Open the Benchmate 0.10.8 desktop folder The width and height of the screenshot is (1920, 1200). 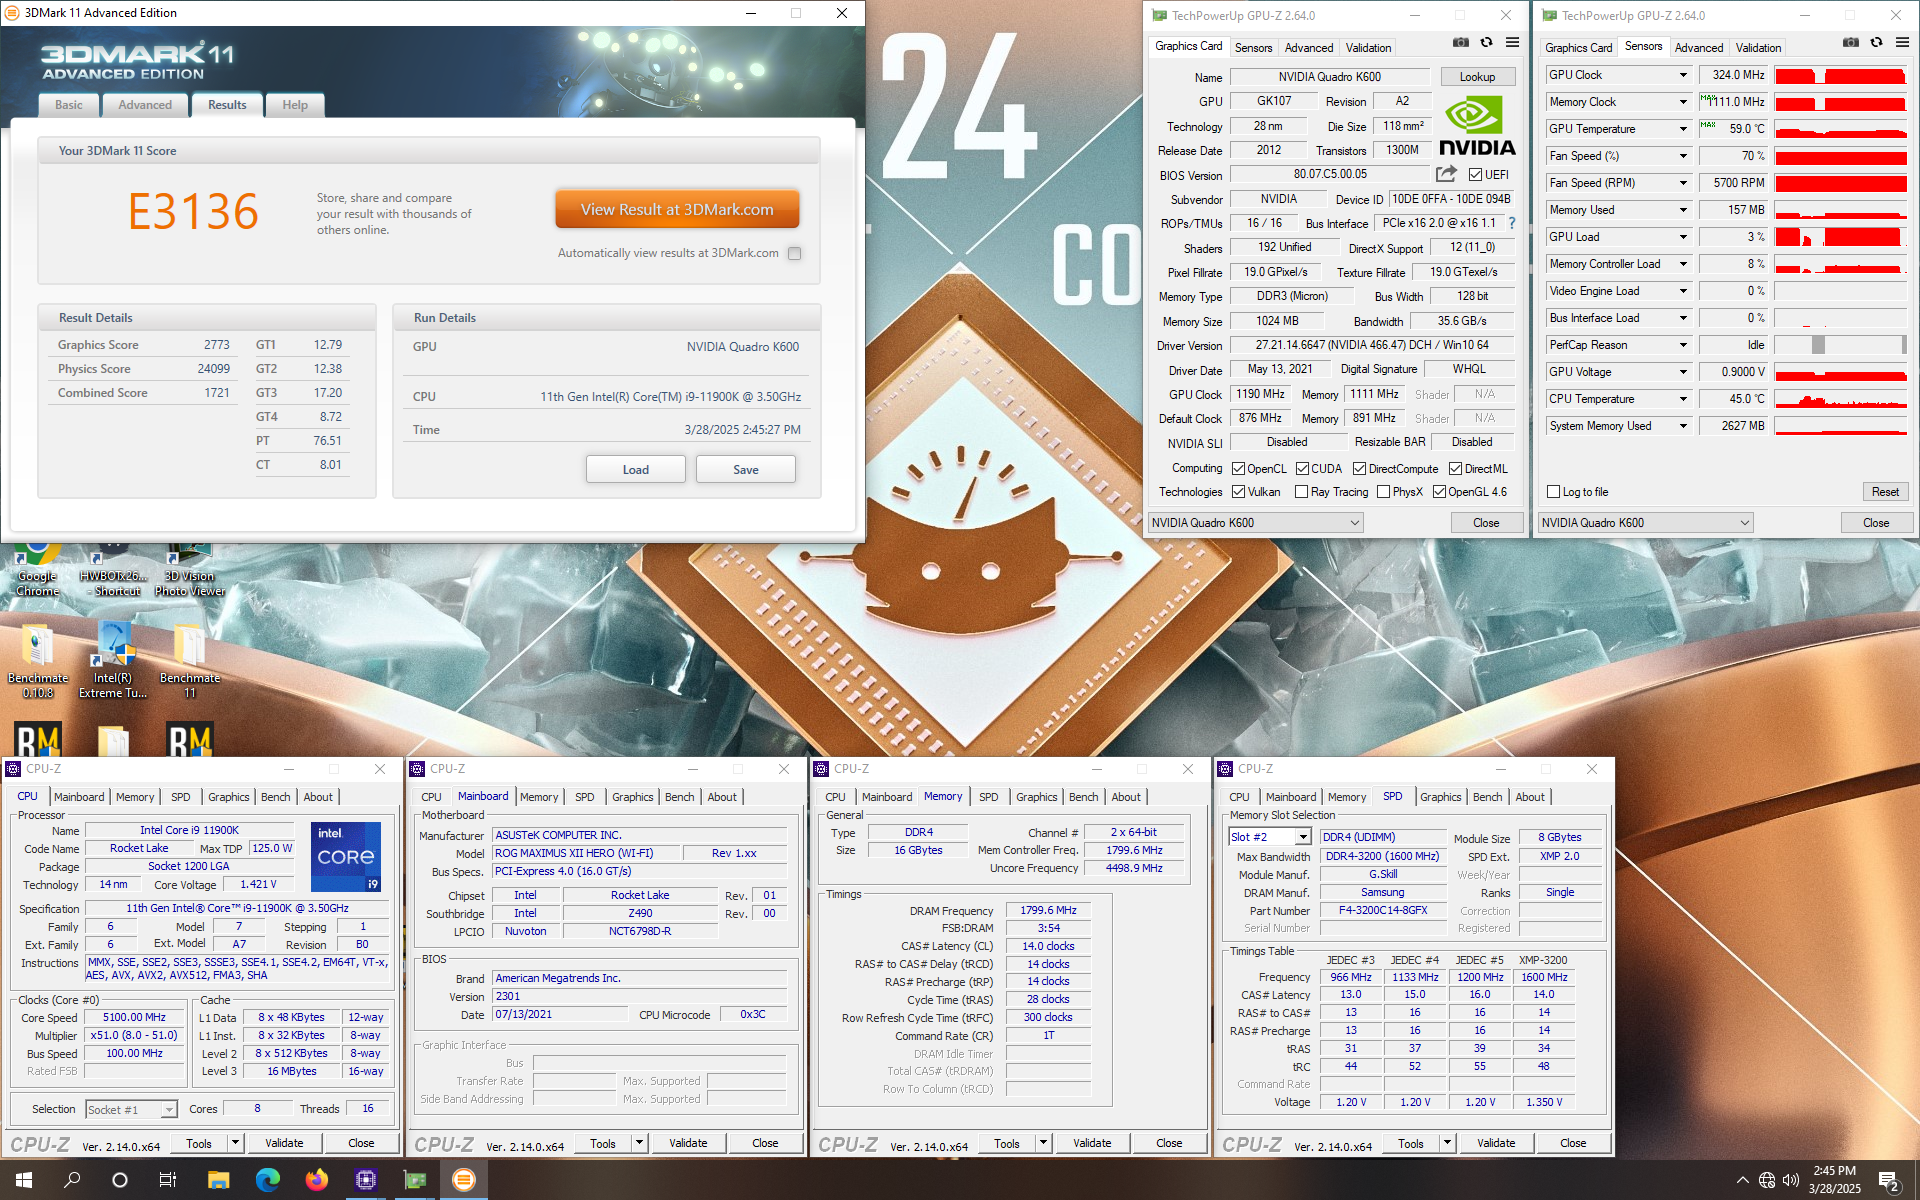[x=37, y=658]
